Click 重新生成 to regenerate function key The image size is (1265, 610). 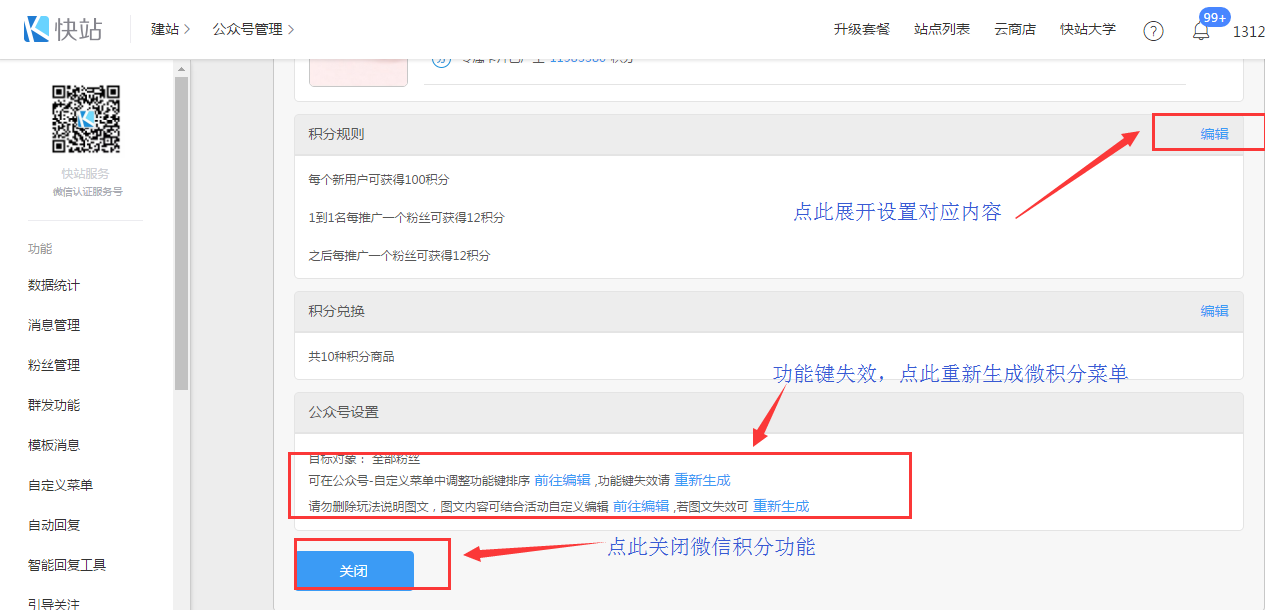702,480
